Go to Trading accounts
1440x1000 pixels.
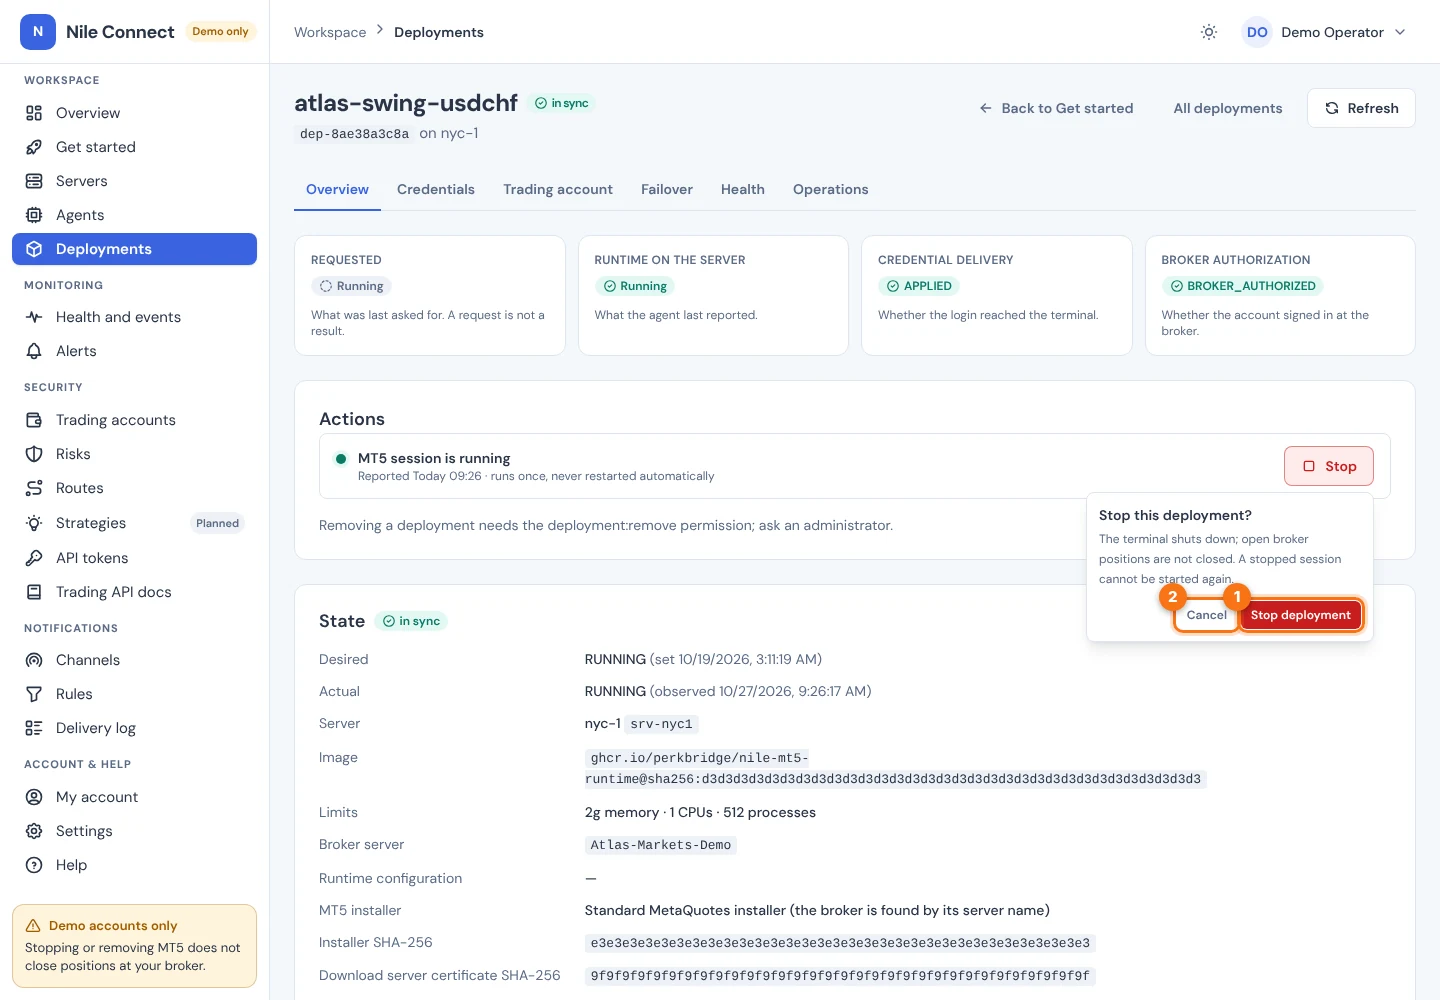click(x=134, y=420)
